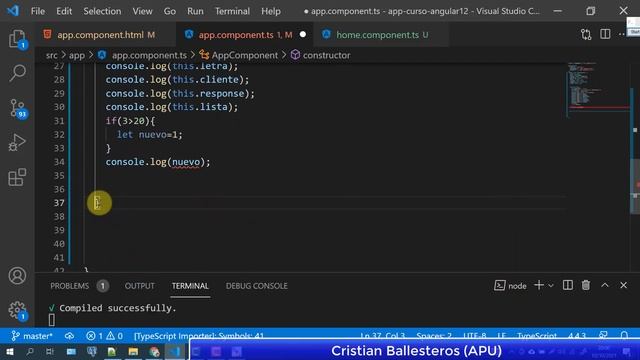Open the File menu
The height and width of the screenshot is (360, 640).
[x=38, y=11]
